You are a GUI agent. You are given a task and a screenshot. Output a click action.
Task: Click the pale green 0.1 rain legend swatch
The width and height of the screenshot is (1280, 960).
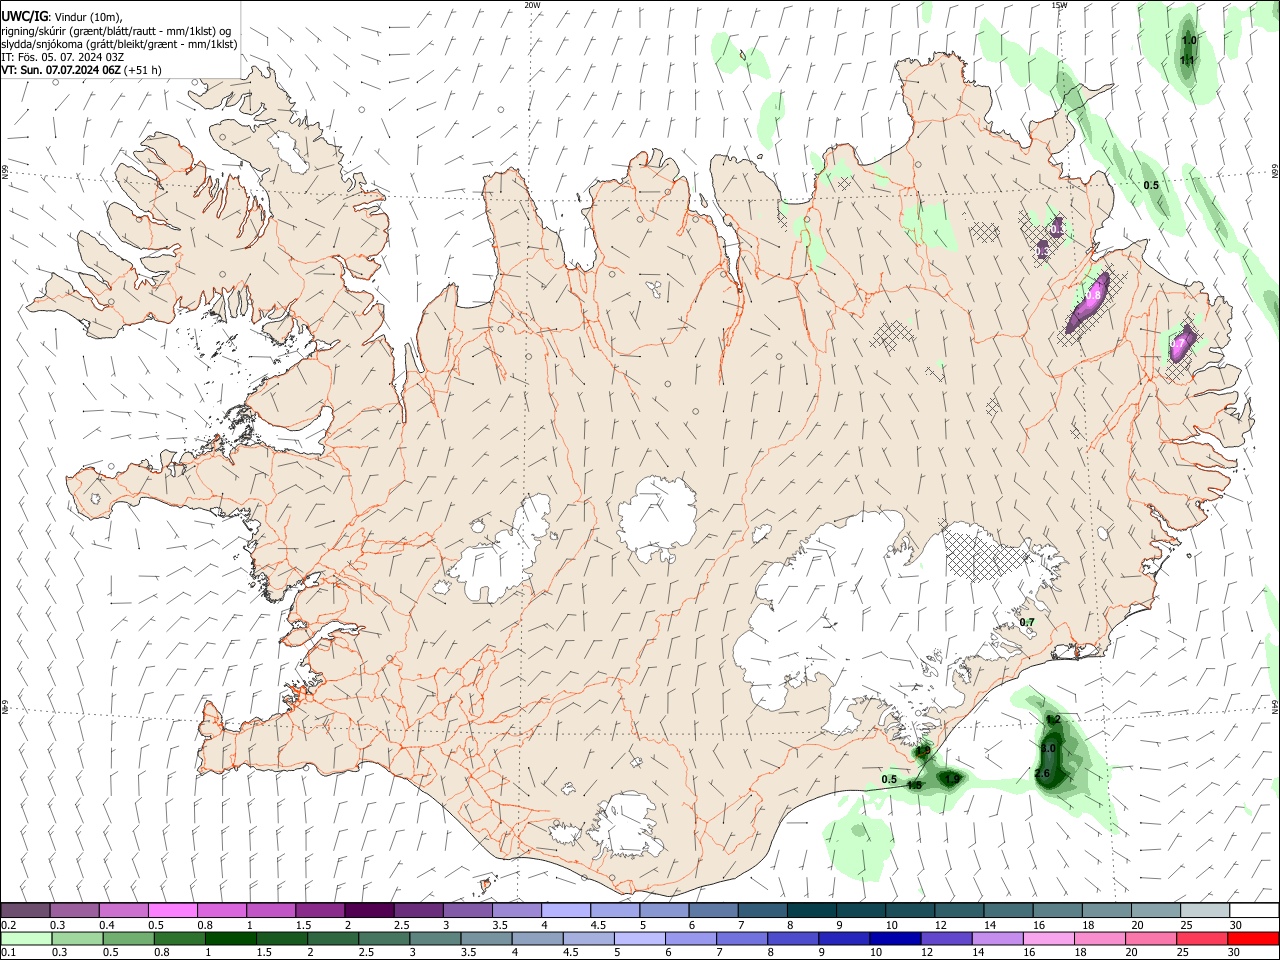pyautogui.click(x=25, y=938)
